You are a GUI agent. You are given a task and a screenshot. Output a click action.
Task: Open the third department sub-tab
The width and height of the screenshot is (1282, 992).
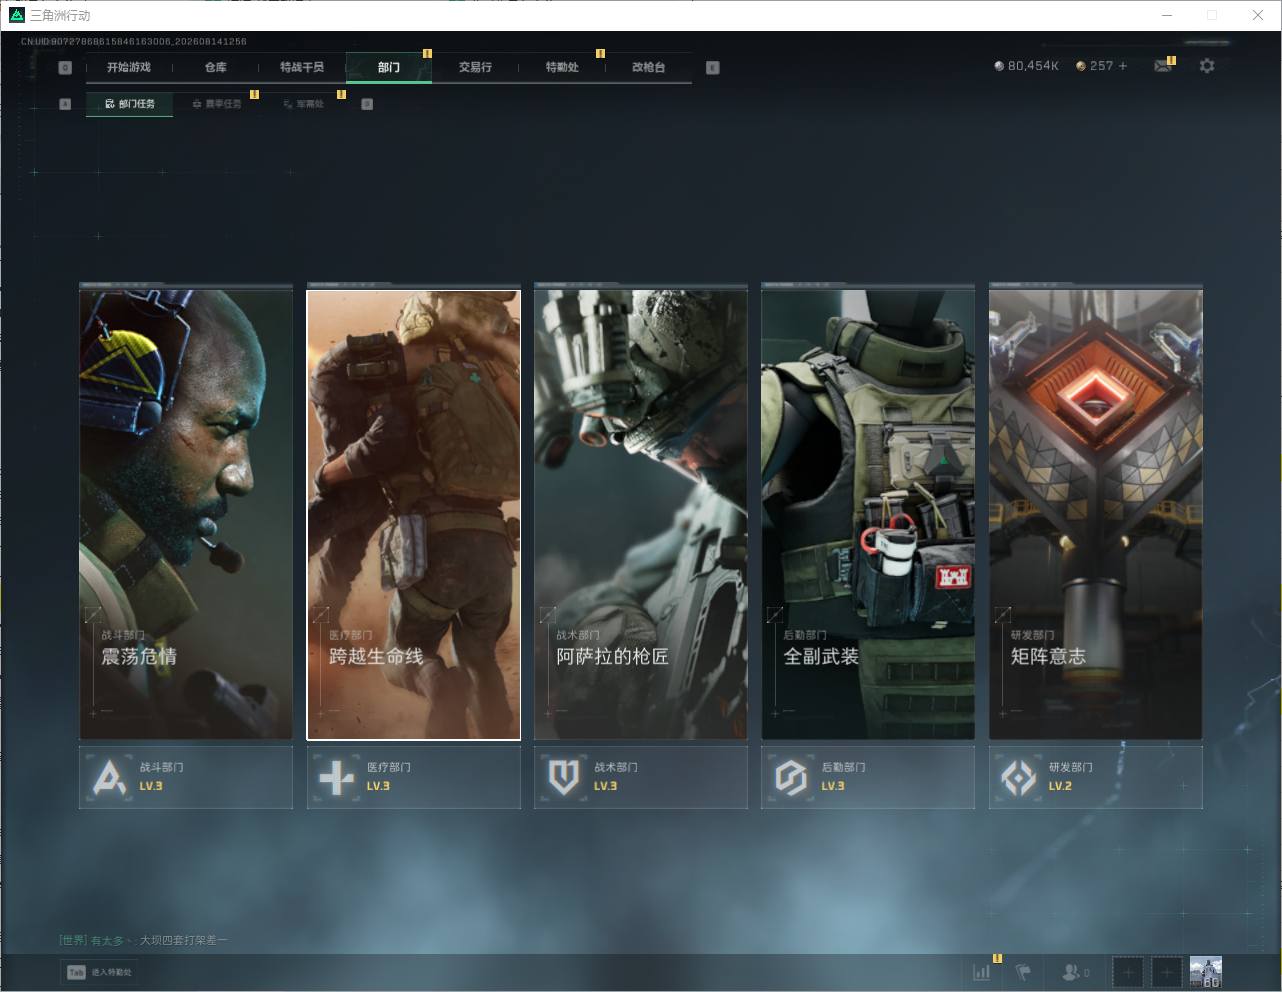pyautogui.click(x=304, y=104)
